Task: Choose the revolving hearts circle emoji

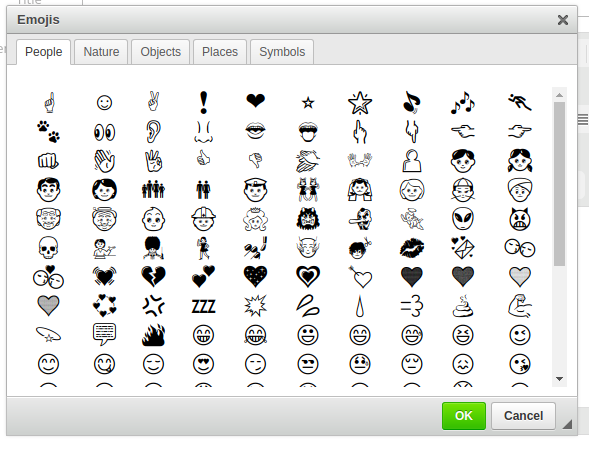Action: [104, 306]
